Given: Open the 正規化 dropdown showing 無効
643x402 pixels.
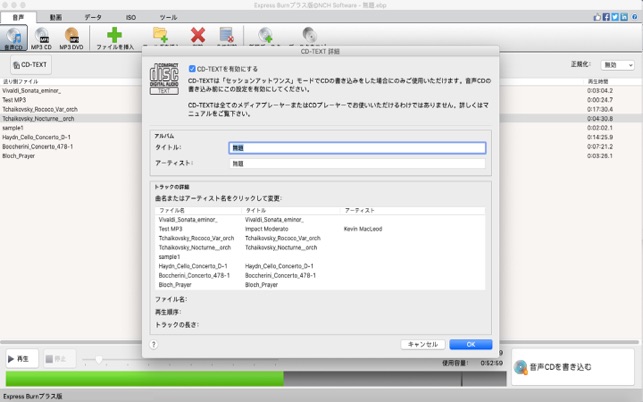Looking at the screenshot, I should 618,65.
